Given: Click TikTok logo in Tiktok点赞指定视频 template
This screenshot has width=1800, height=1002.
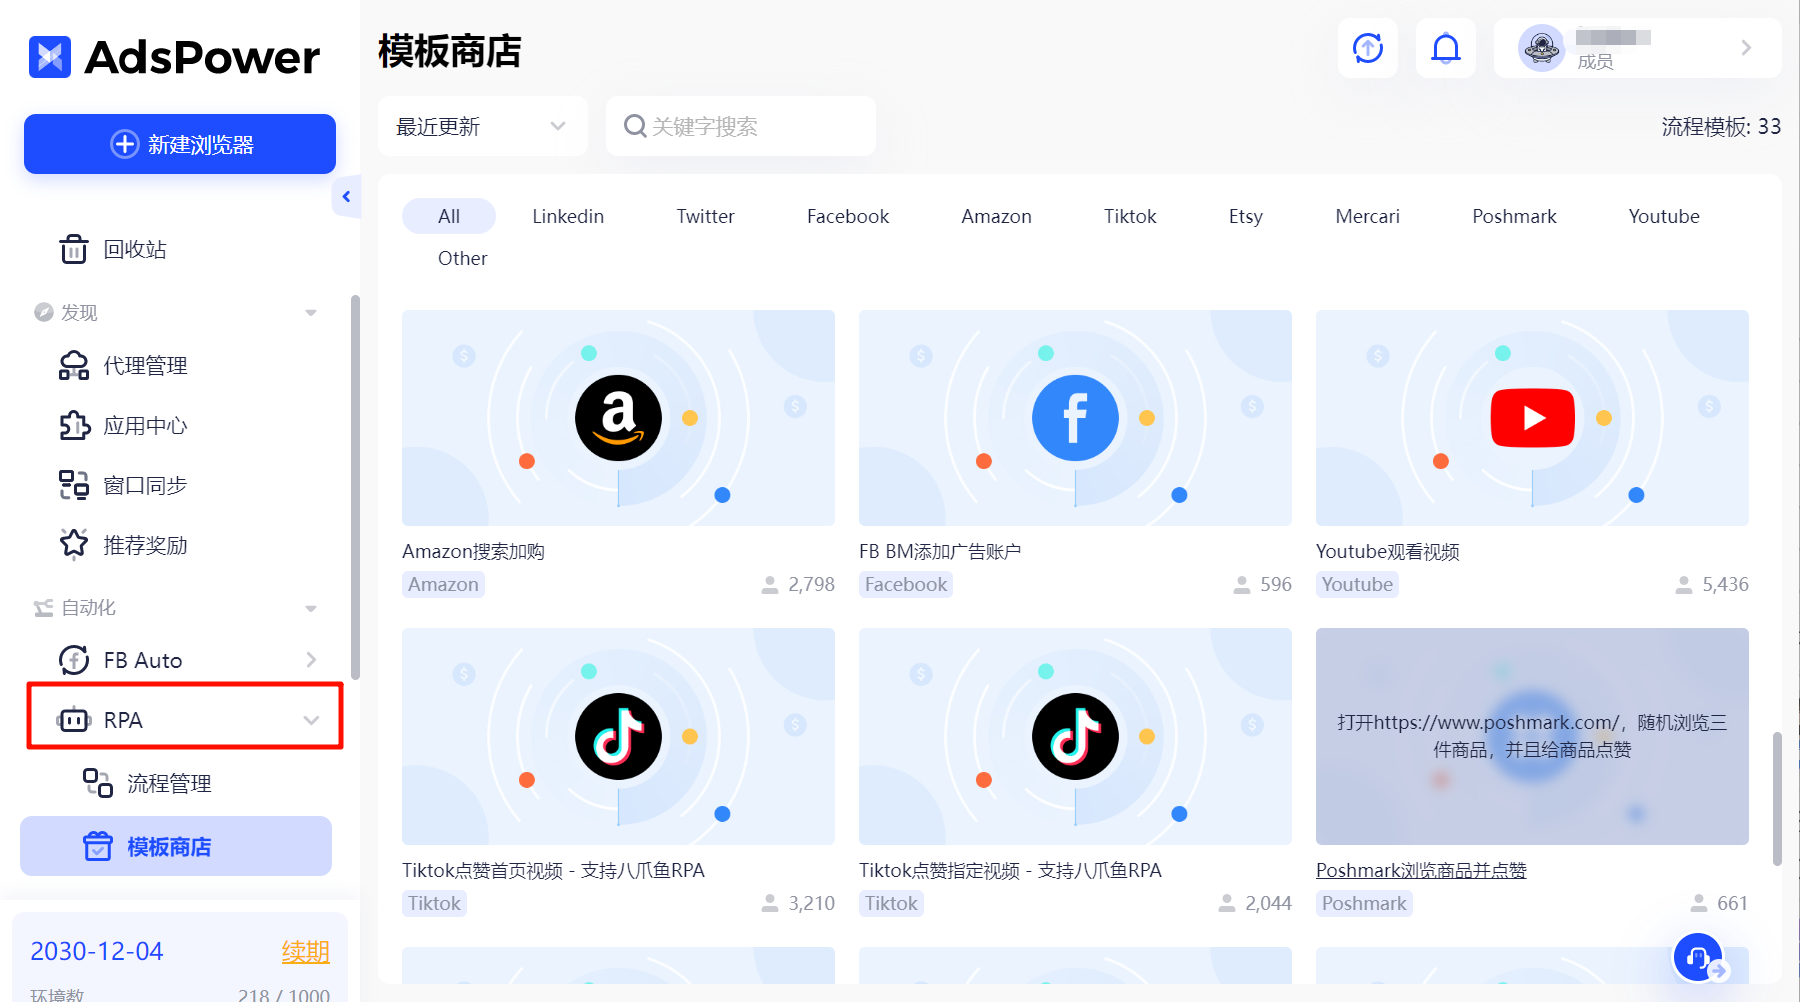Looking at the screenshot, I should point(1075,736).
